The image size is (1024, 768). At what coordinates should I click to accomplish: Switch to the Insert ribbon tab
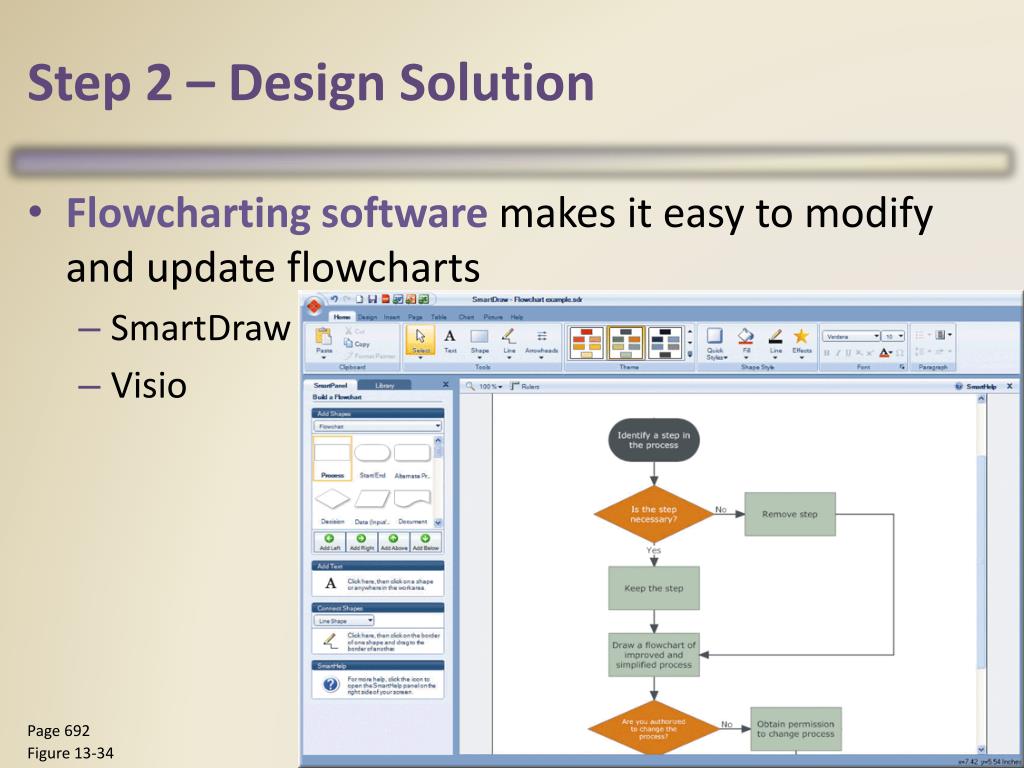click(x=392, y=317)
